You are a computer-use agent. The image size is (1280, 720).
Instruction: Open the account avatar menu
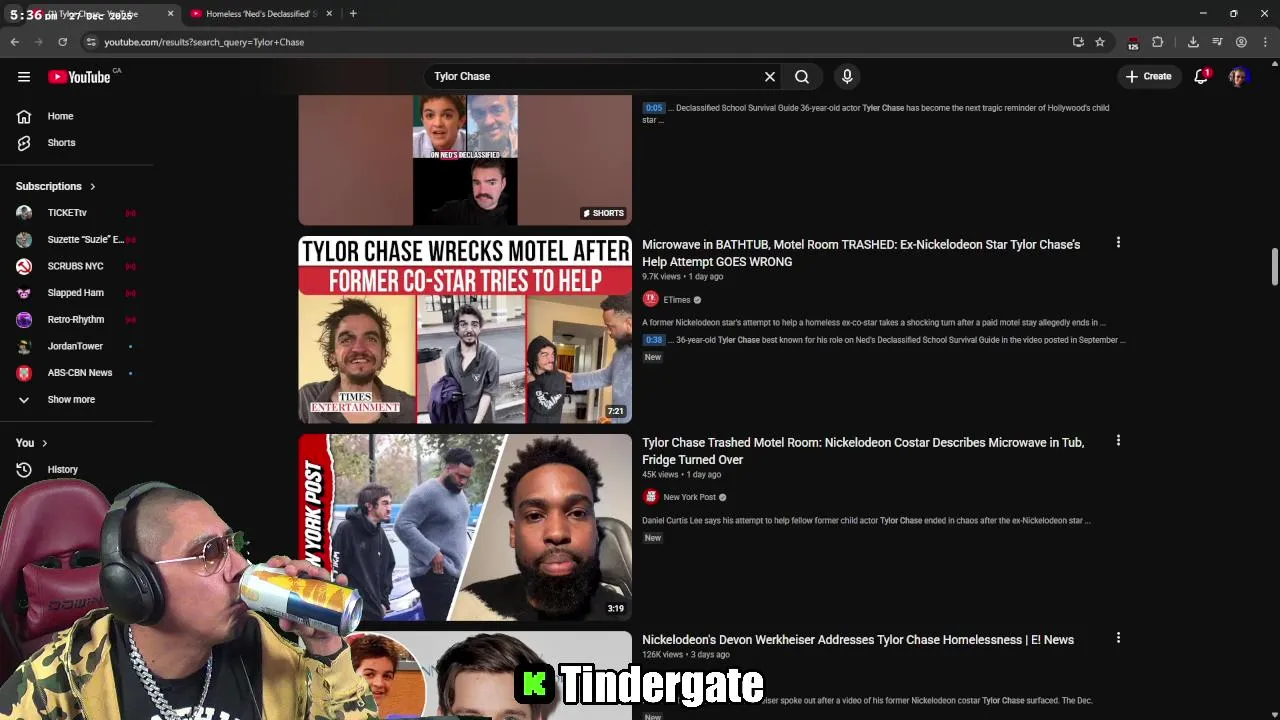click(x=1240, y=76)
